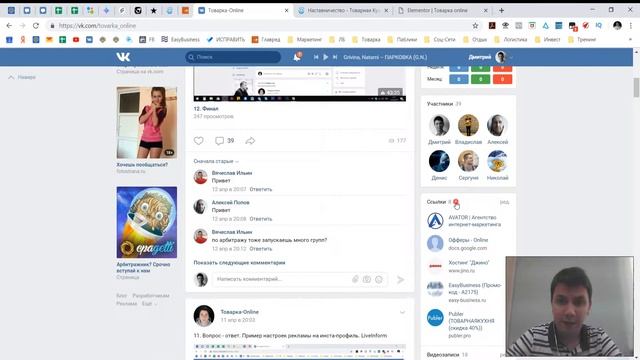Reply to Алексей Попов's comment

click(x=260, y=219)
